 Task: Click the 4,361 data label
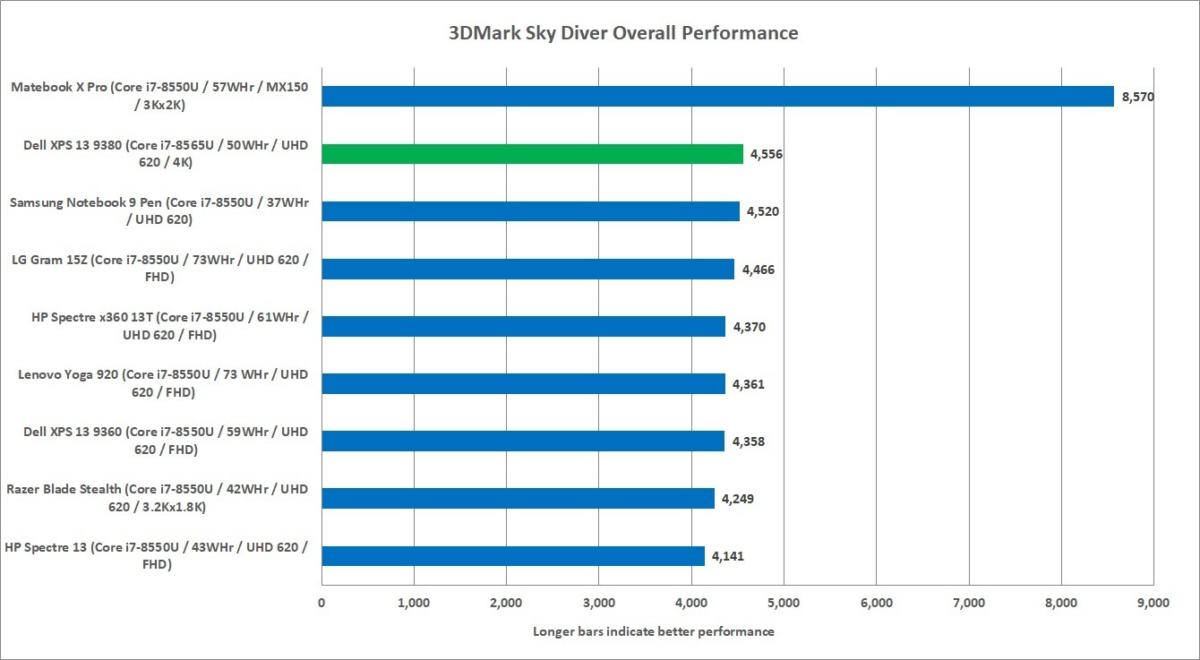(749, 384)
